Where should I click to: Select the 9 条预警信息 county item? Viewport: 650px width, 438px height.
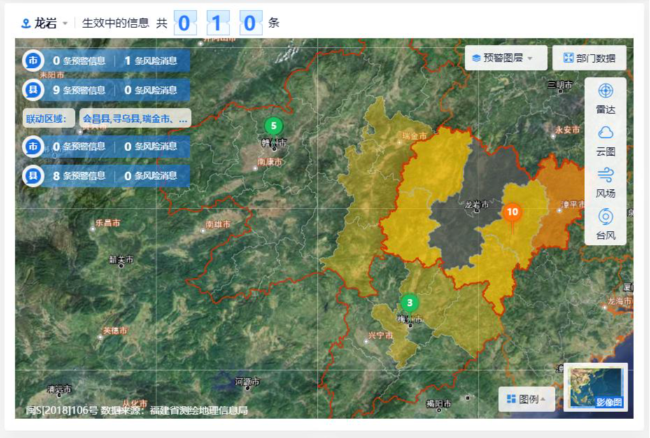pyautogui.click(x=79, y=90)
